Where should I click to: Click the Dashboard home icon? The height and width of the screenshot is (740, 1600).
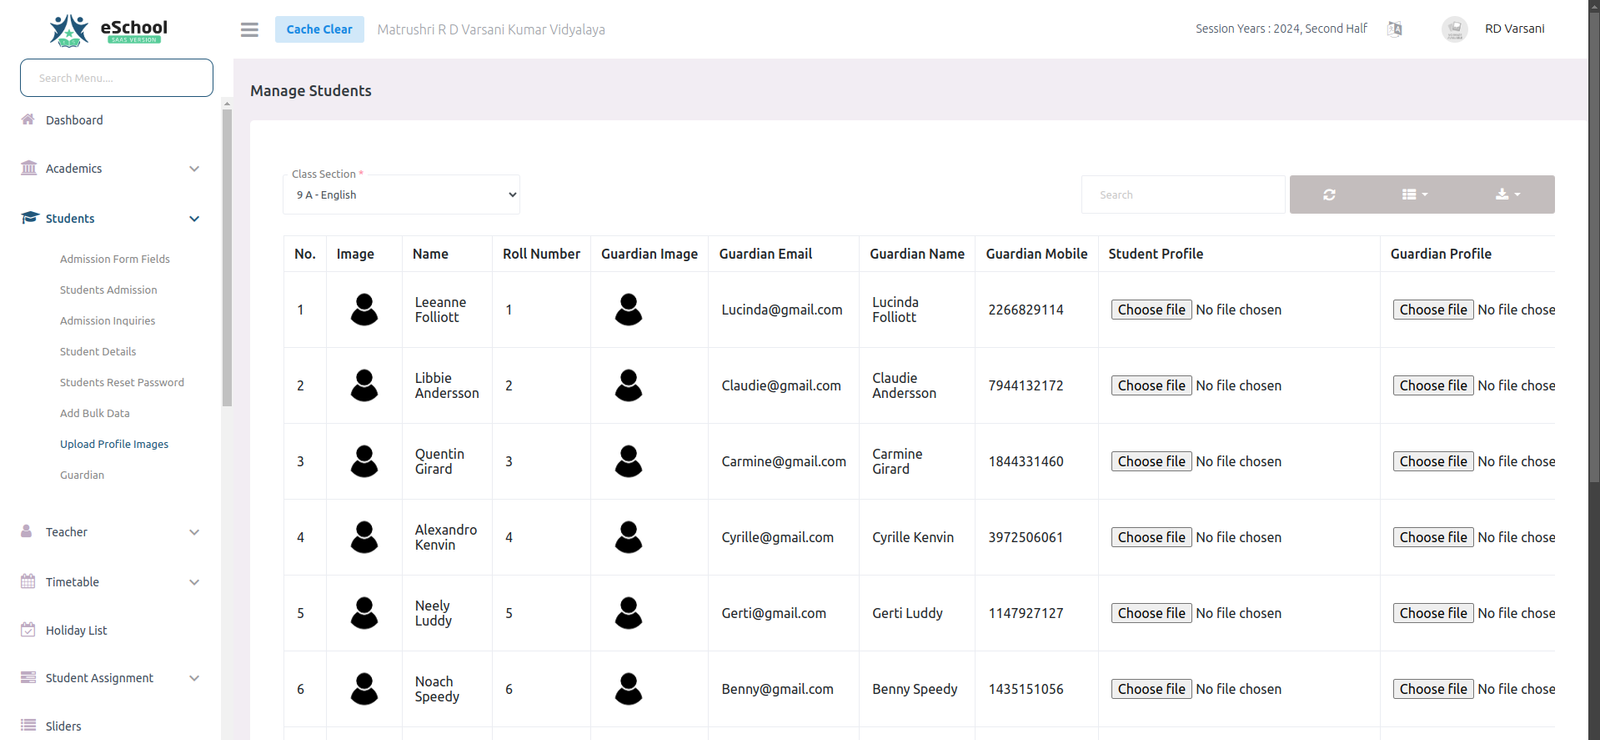point(28,120)
